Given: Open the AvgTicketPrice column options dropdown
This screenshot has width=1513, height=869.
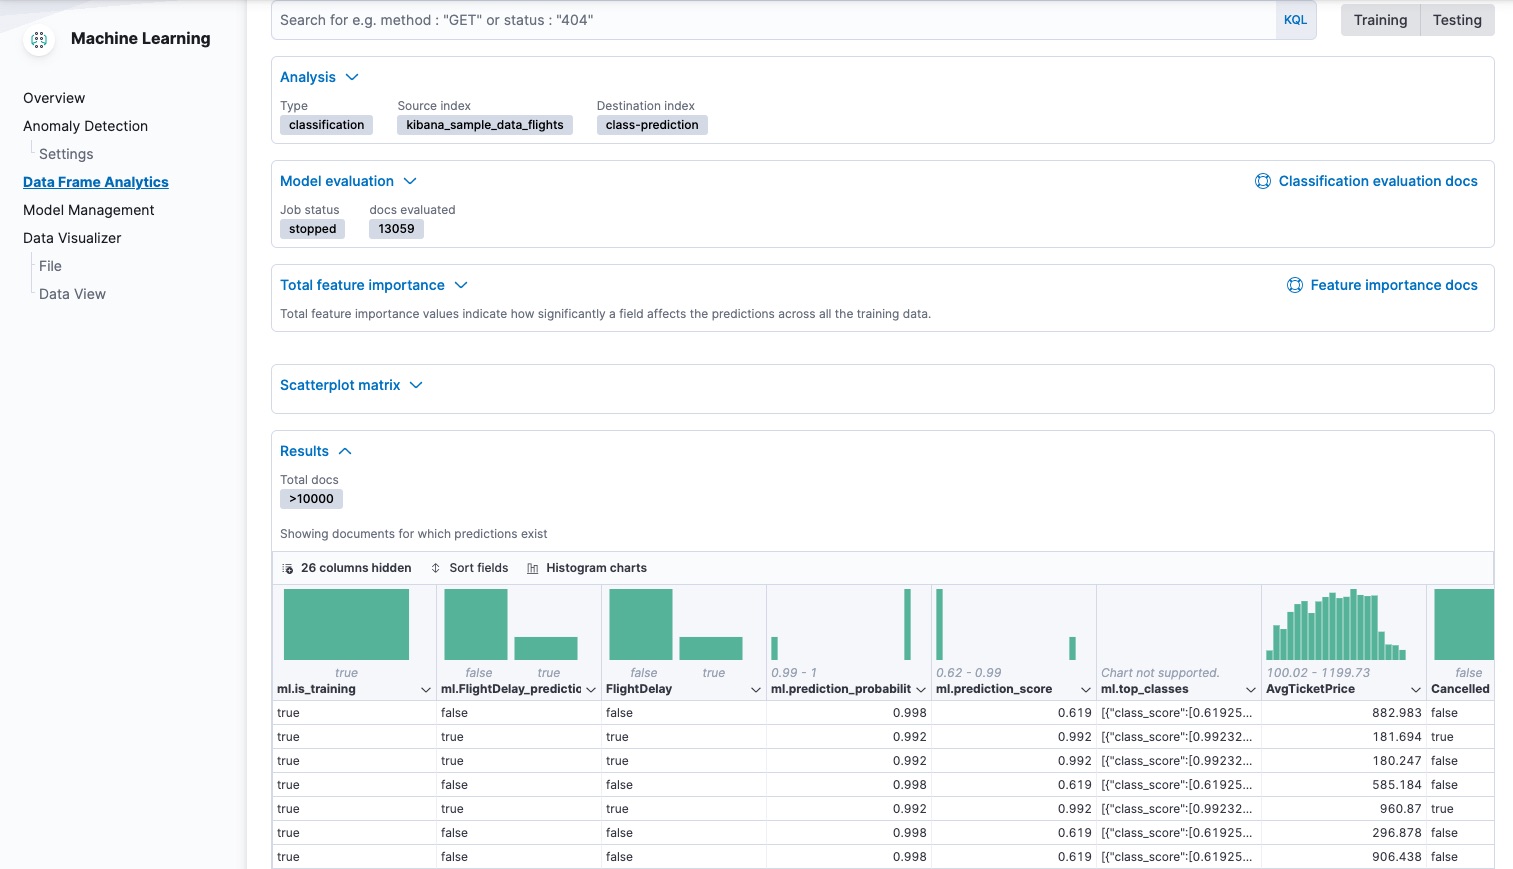Looking at the screenshot, I should [1414, 689].
